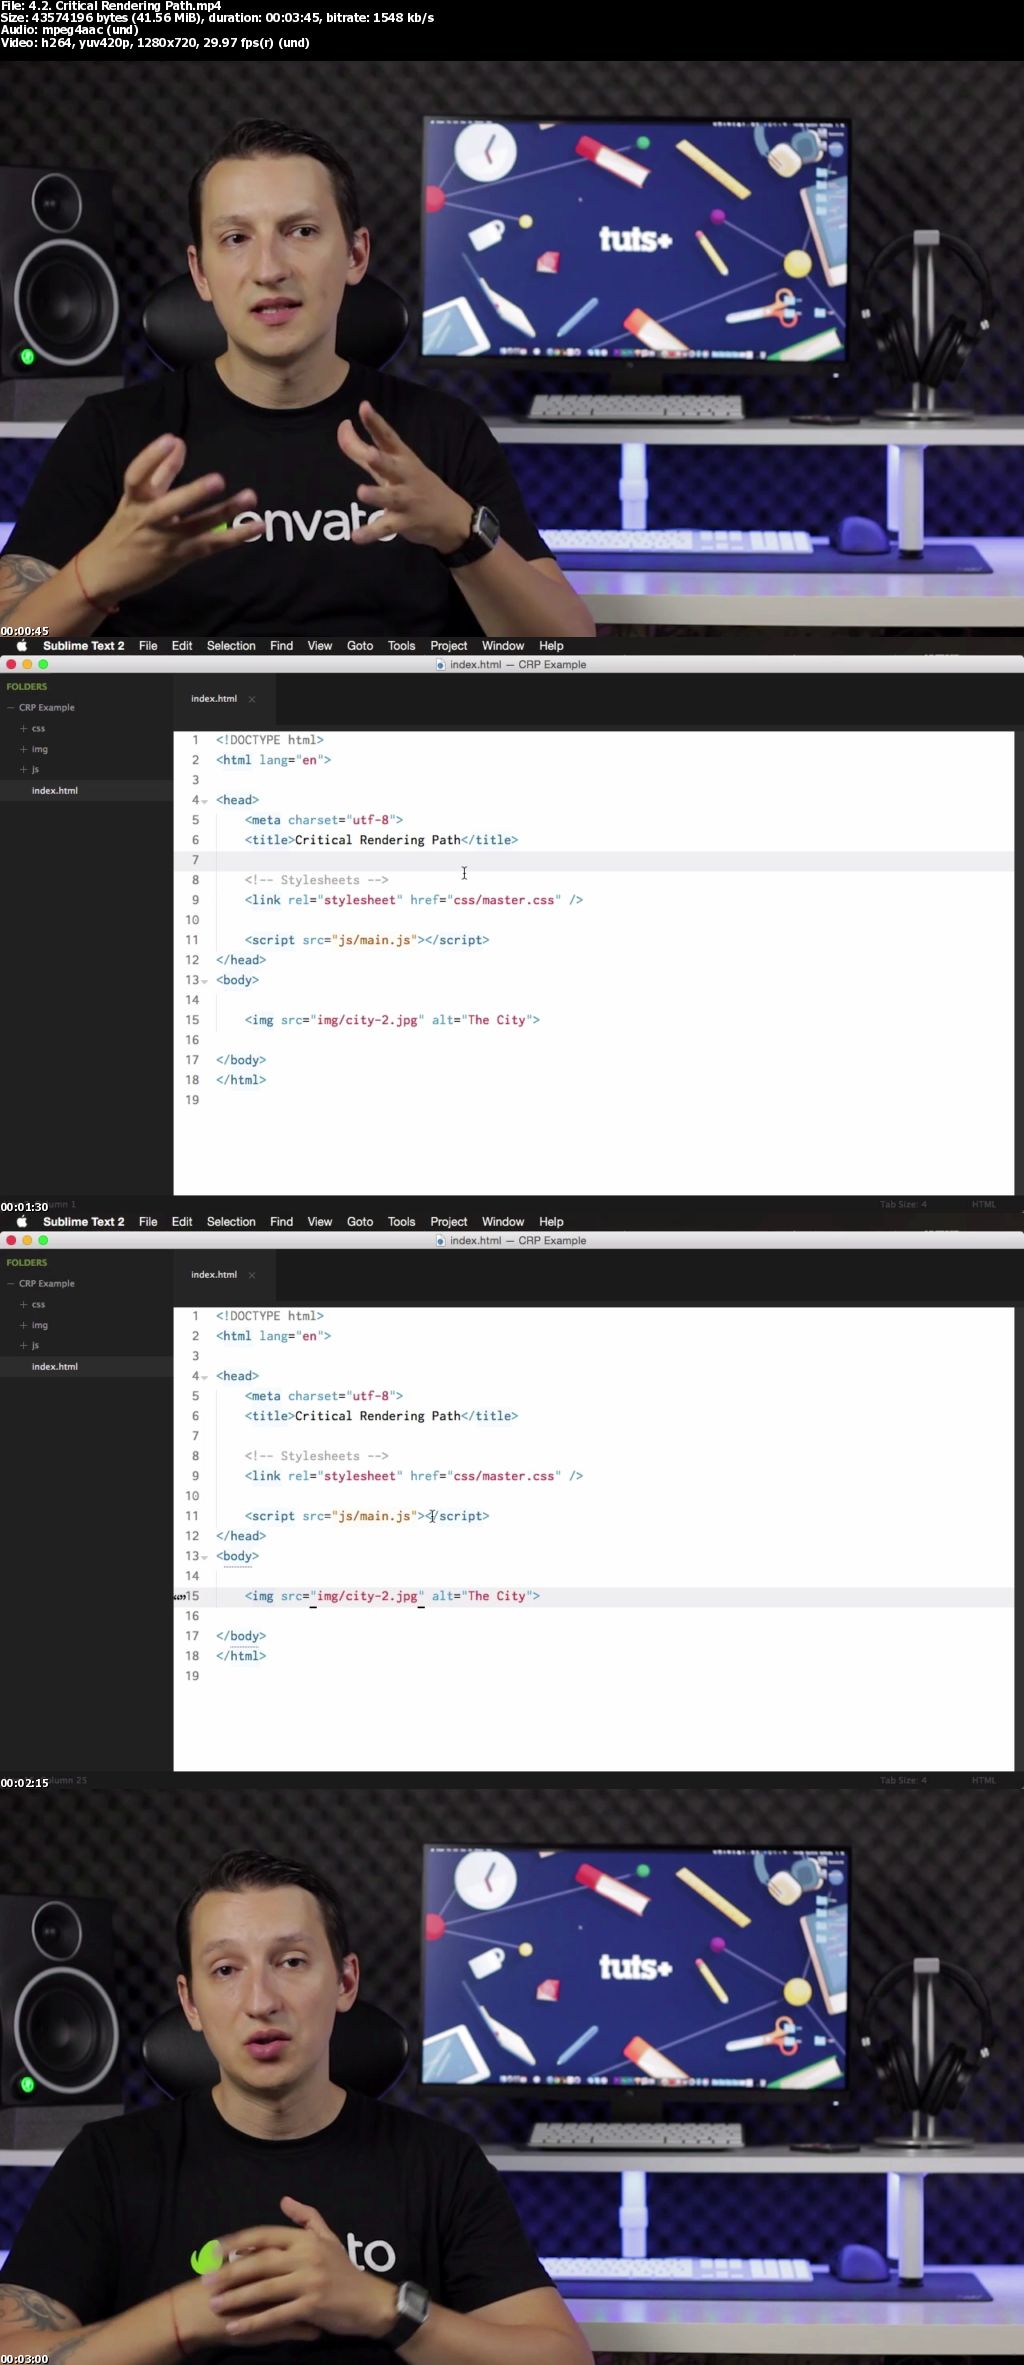
Task: Open Window menu in the 00:01:30 frame
Action: pyautogui.click(x=503, y=646)
